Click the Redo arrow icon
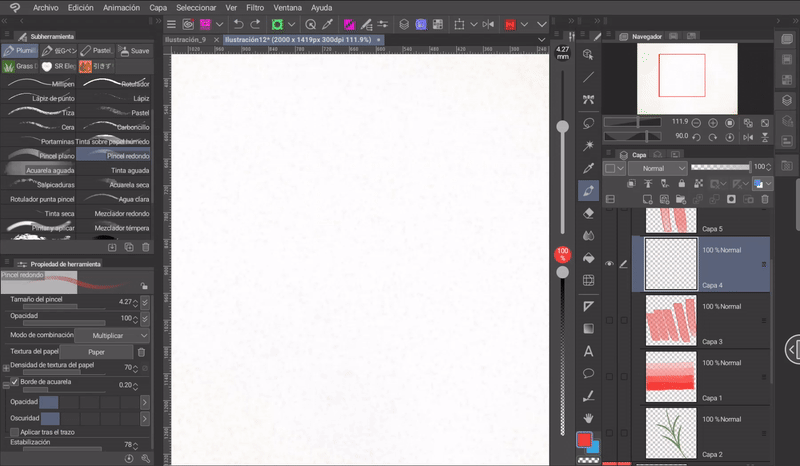The width and height of the screenshot is (800, 466). click(255, 24)
